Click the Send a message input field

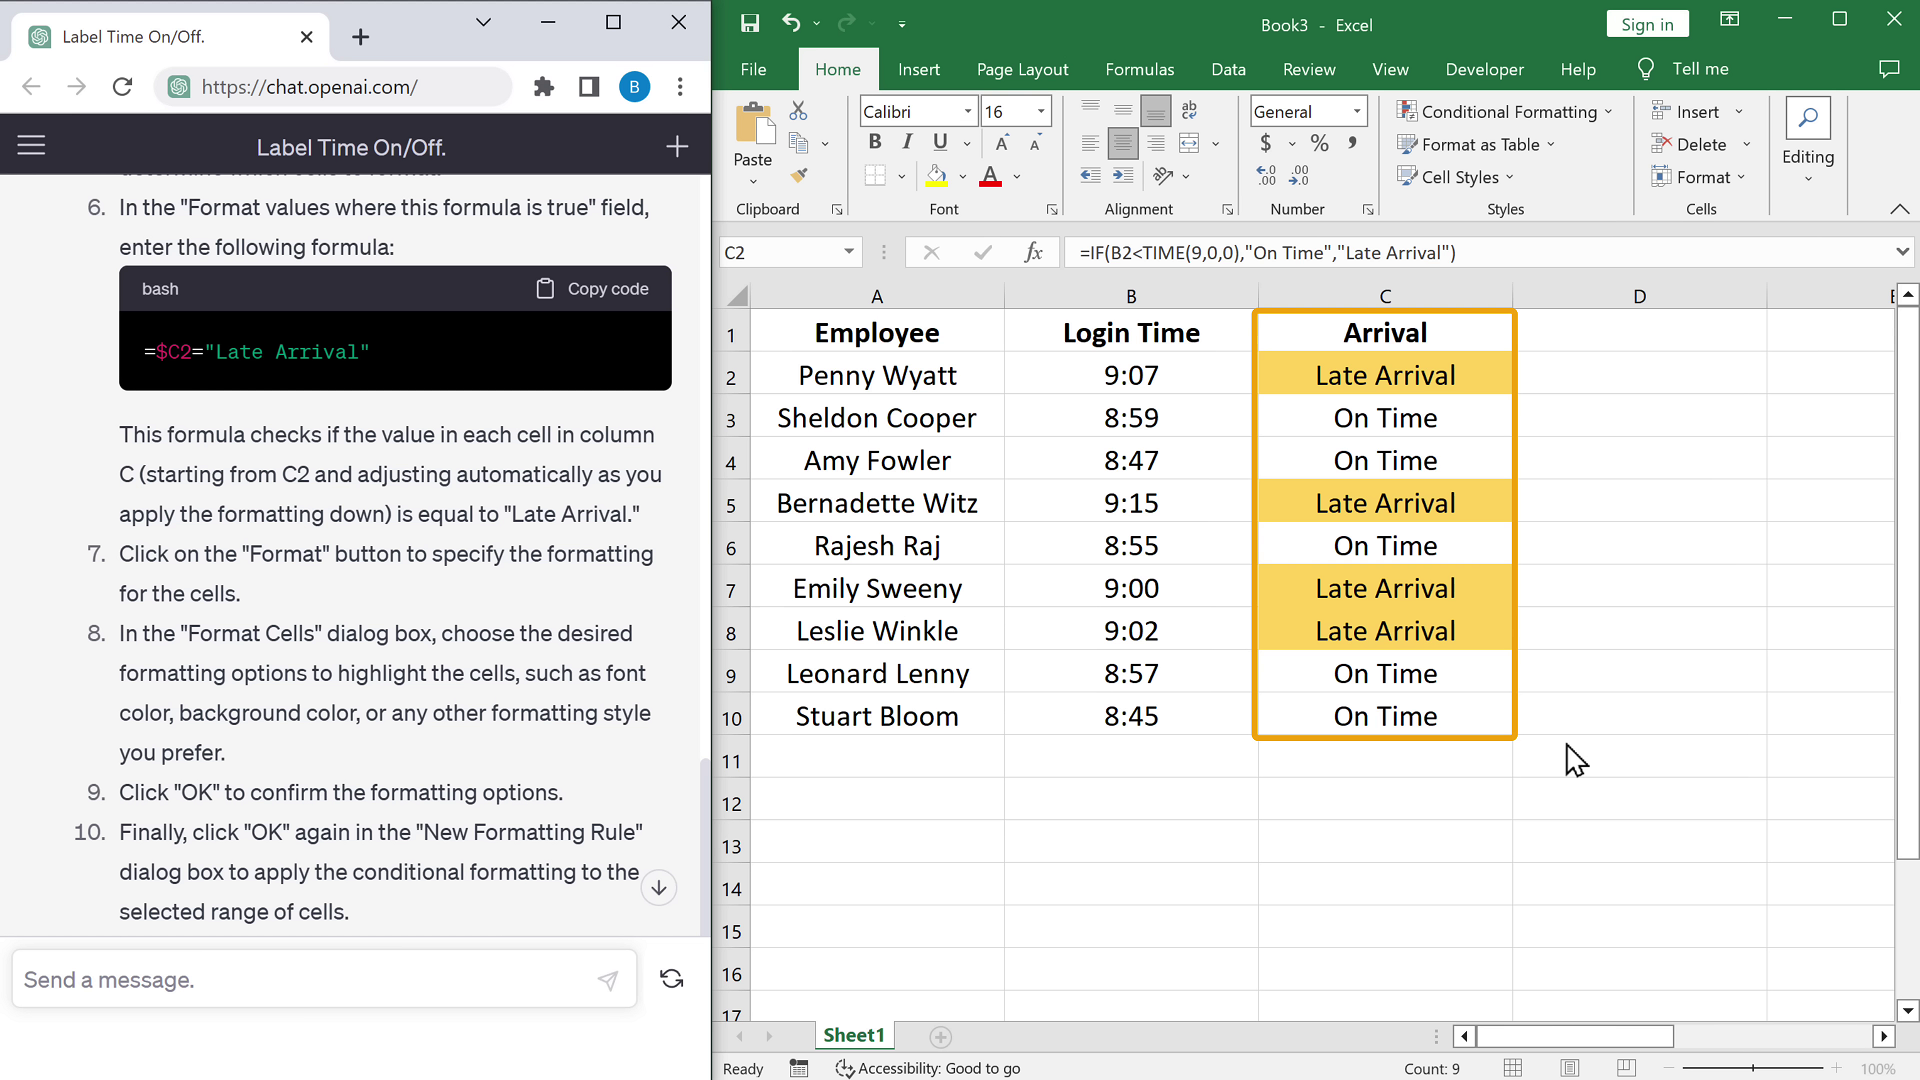300,980
